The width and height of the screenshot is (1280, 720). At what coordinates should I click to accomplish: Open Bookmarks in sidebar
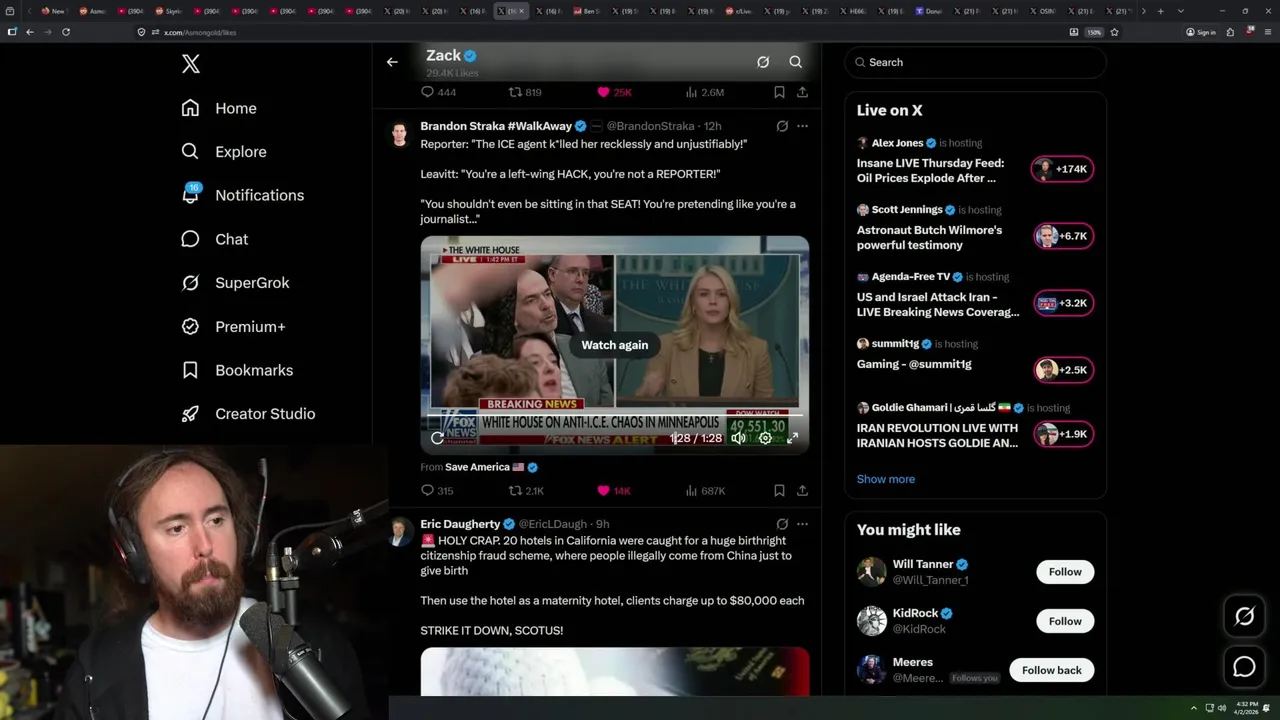237,370
